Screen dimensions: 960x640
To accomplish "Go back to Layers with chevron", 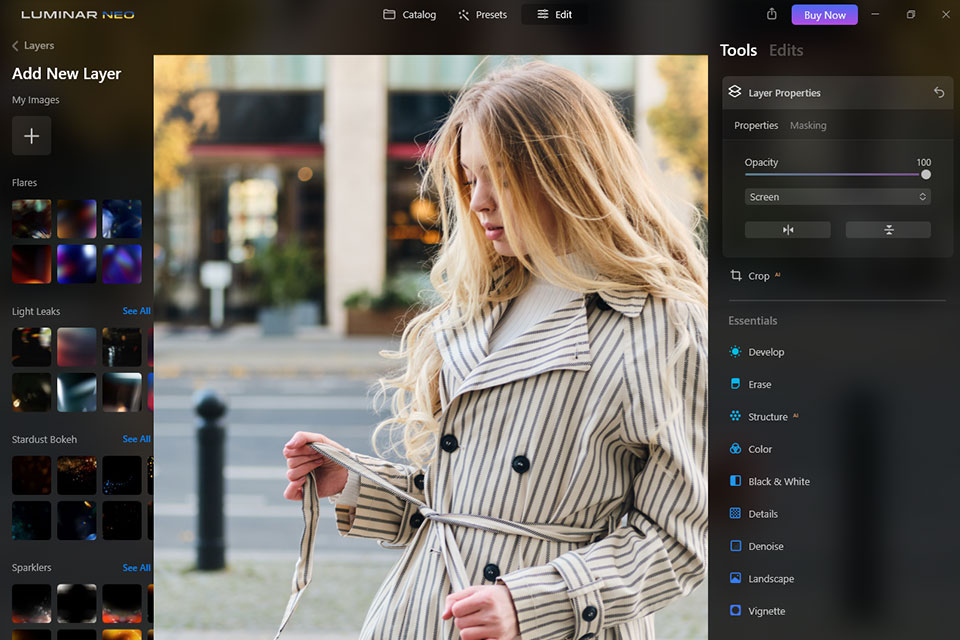I will click(15, 45).
